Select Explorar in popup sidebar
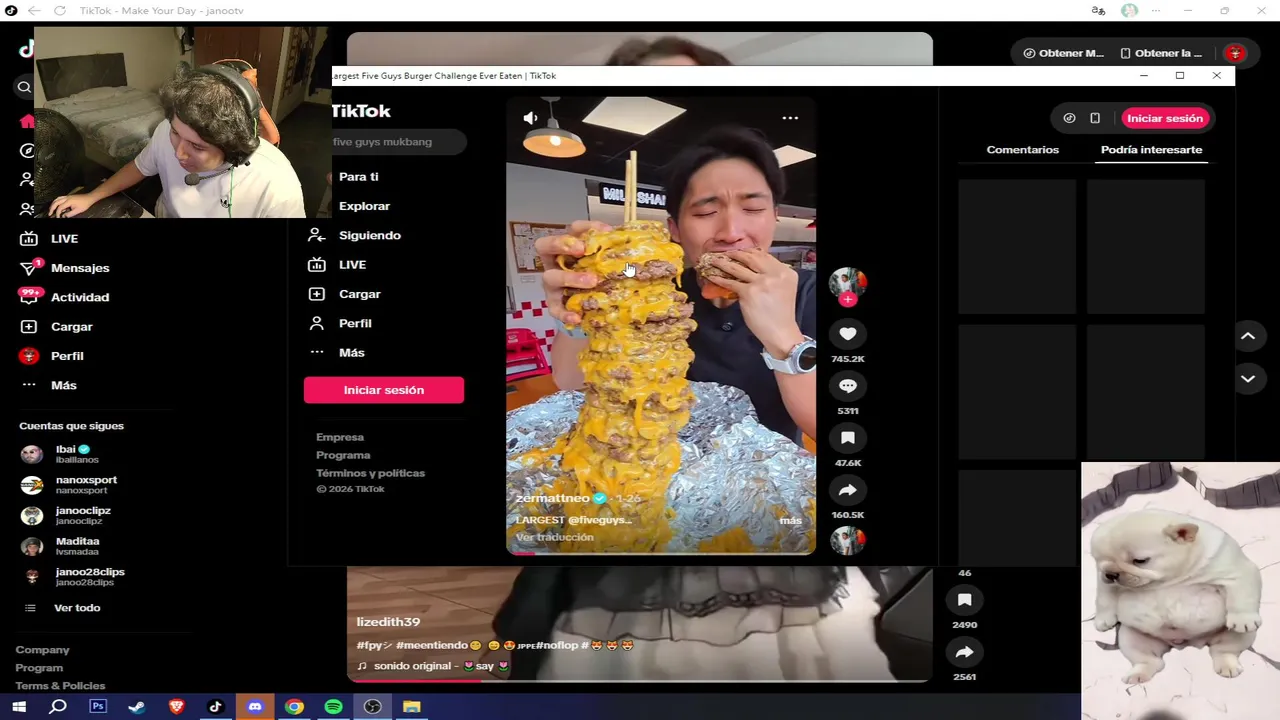This screenshot has width=1280, height=720. 364,206
